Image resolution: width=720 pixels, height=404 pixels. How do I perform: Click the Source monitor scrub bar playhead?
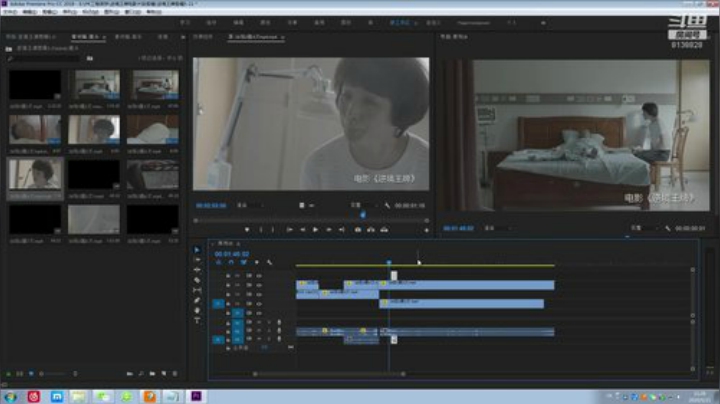pos(363,214)
